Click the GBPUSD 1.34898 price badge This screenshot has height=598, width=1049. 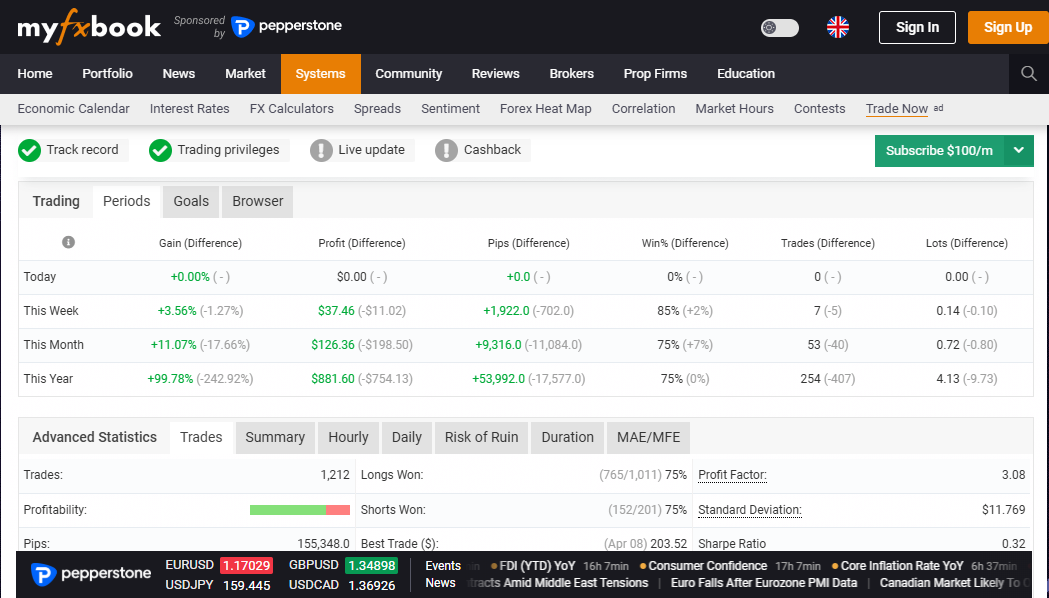pyautogui.click(x=371, y=565)
